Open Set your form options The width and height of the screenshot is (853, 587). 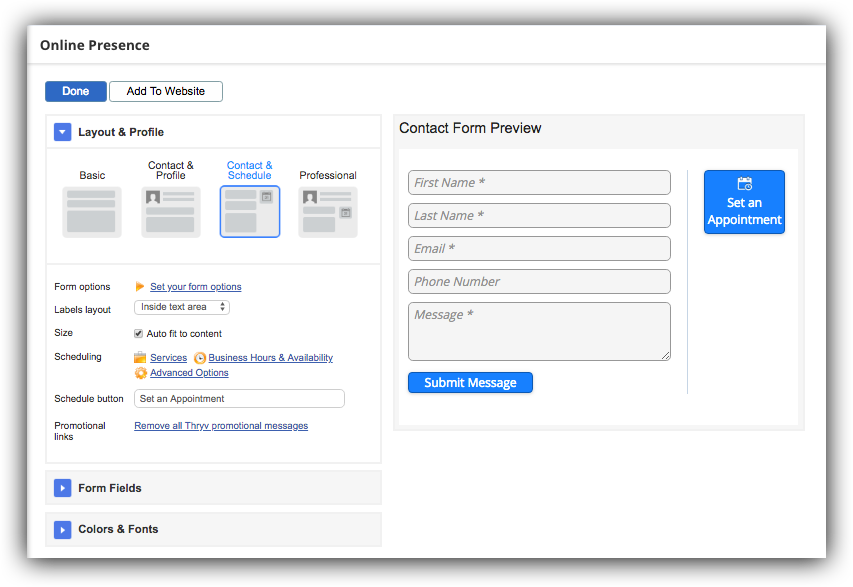pos(195,286)
